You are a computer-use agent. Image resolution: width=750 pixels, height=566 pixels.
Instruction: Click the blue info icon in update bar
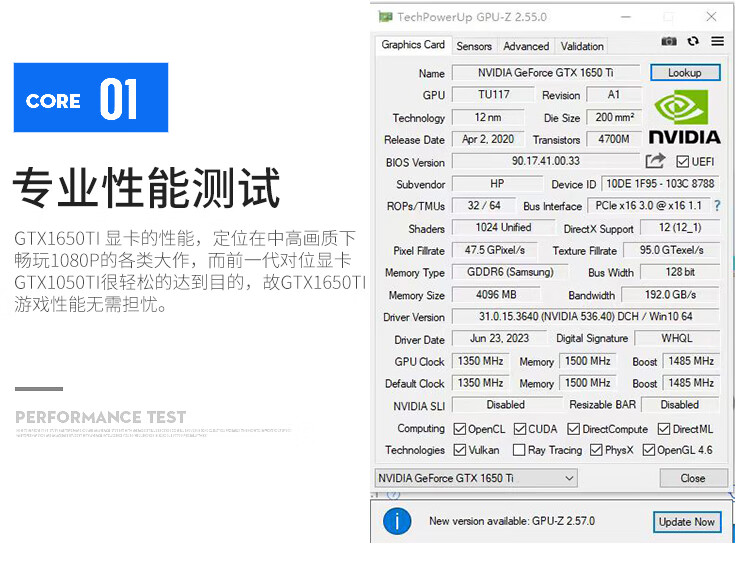coord(397,521)
